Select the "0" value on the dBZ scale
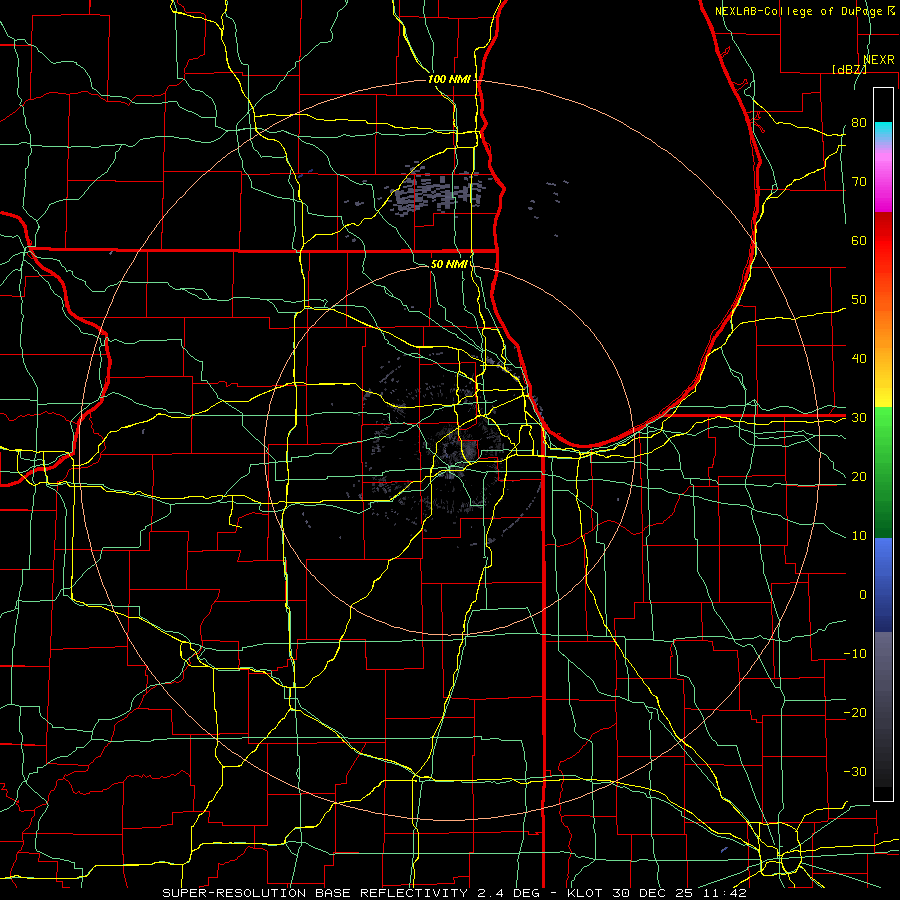This screenshot has height=900, width=900. [863, 595]
